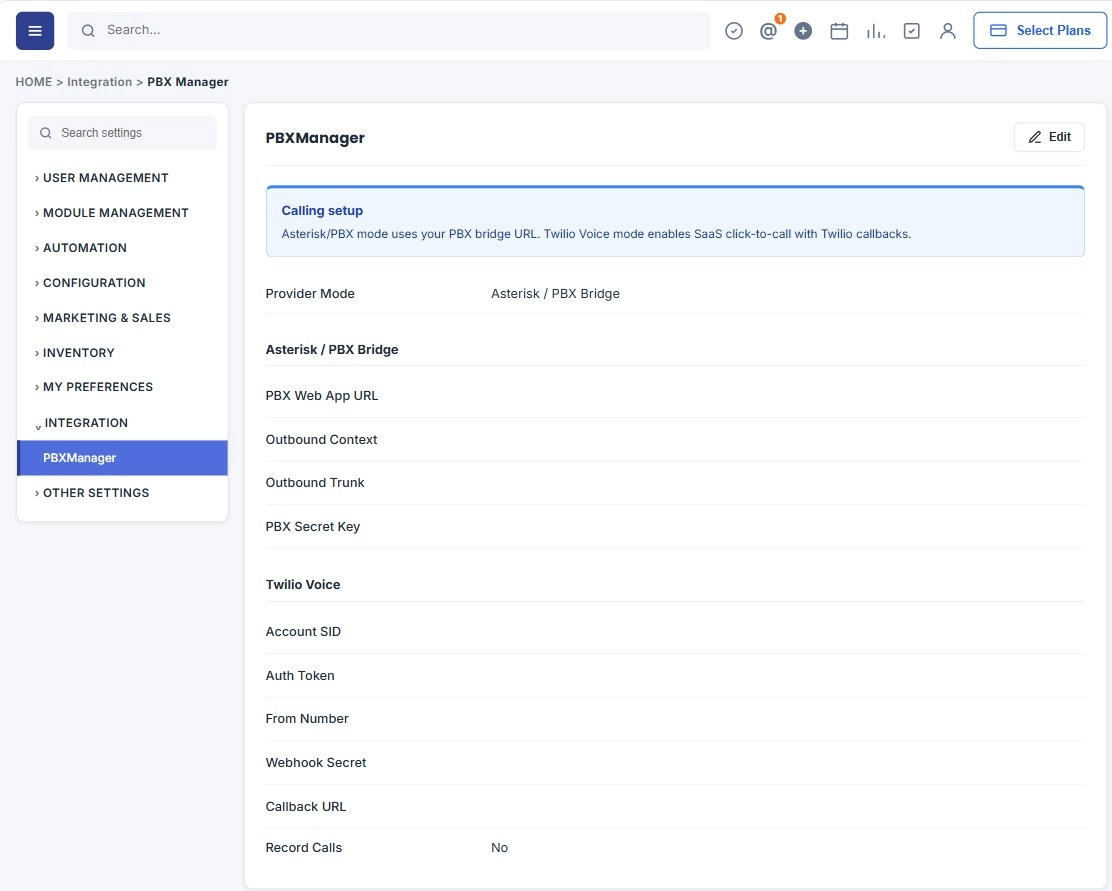Click the PBX Secret Key label
1112x891 pixels.
pyautogui.click(x=313, y=526)
